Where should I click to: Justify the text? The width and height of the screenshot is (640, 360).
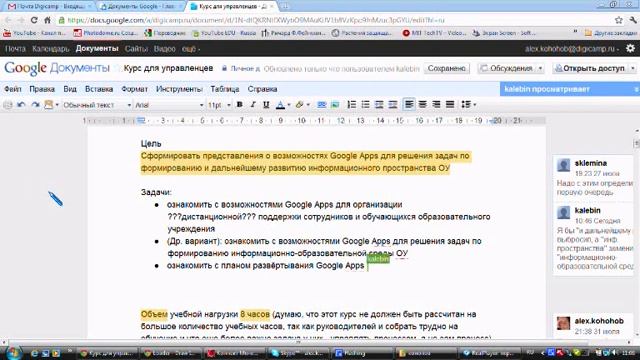pyautogui.click(x=450, y=105)
